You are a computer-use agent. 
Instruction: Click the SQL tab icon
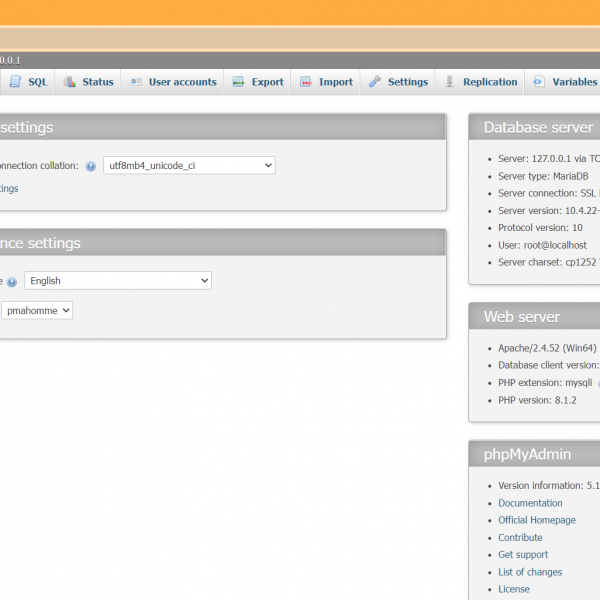pos(15,82)
